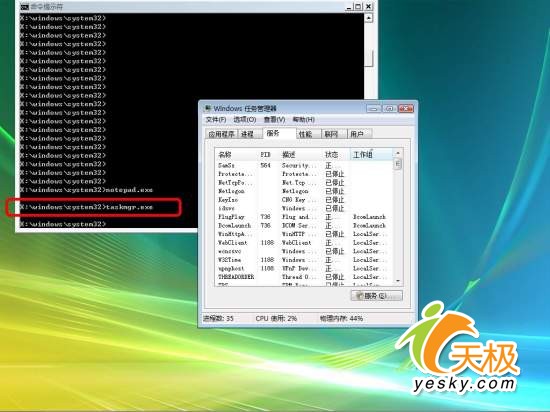550x412 pixels.
Task: Click the 进程数: 35 status bar entry
Action: 218,318
